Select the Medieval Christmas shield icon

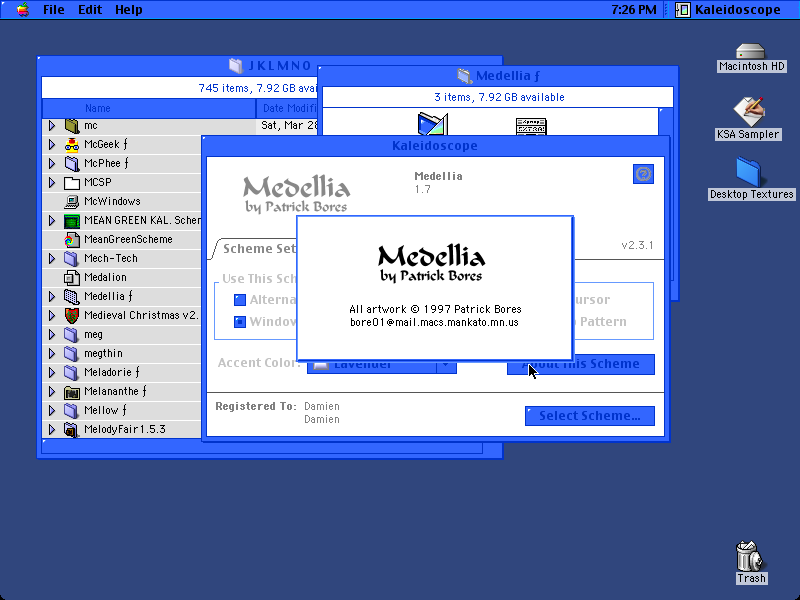pyautogui.click(x=72, y=315)
